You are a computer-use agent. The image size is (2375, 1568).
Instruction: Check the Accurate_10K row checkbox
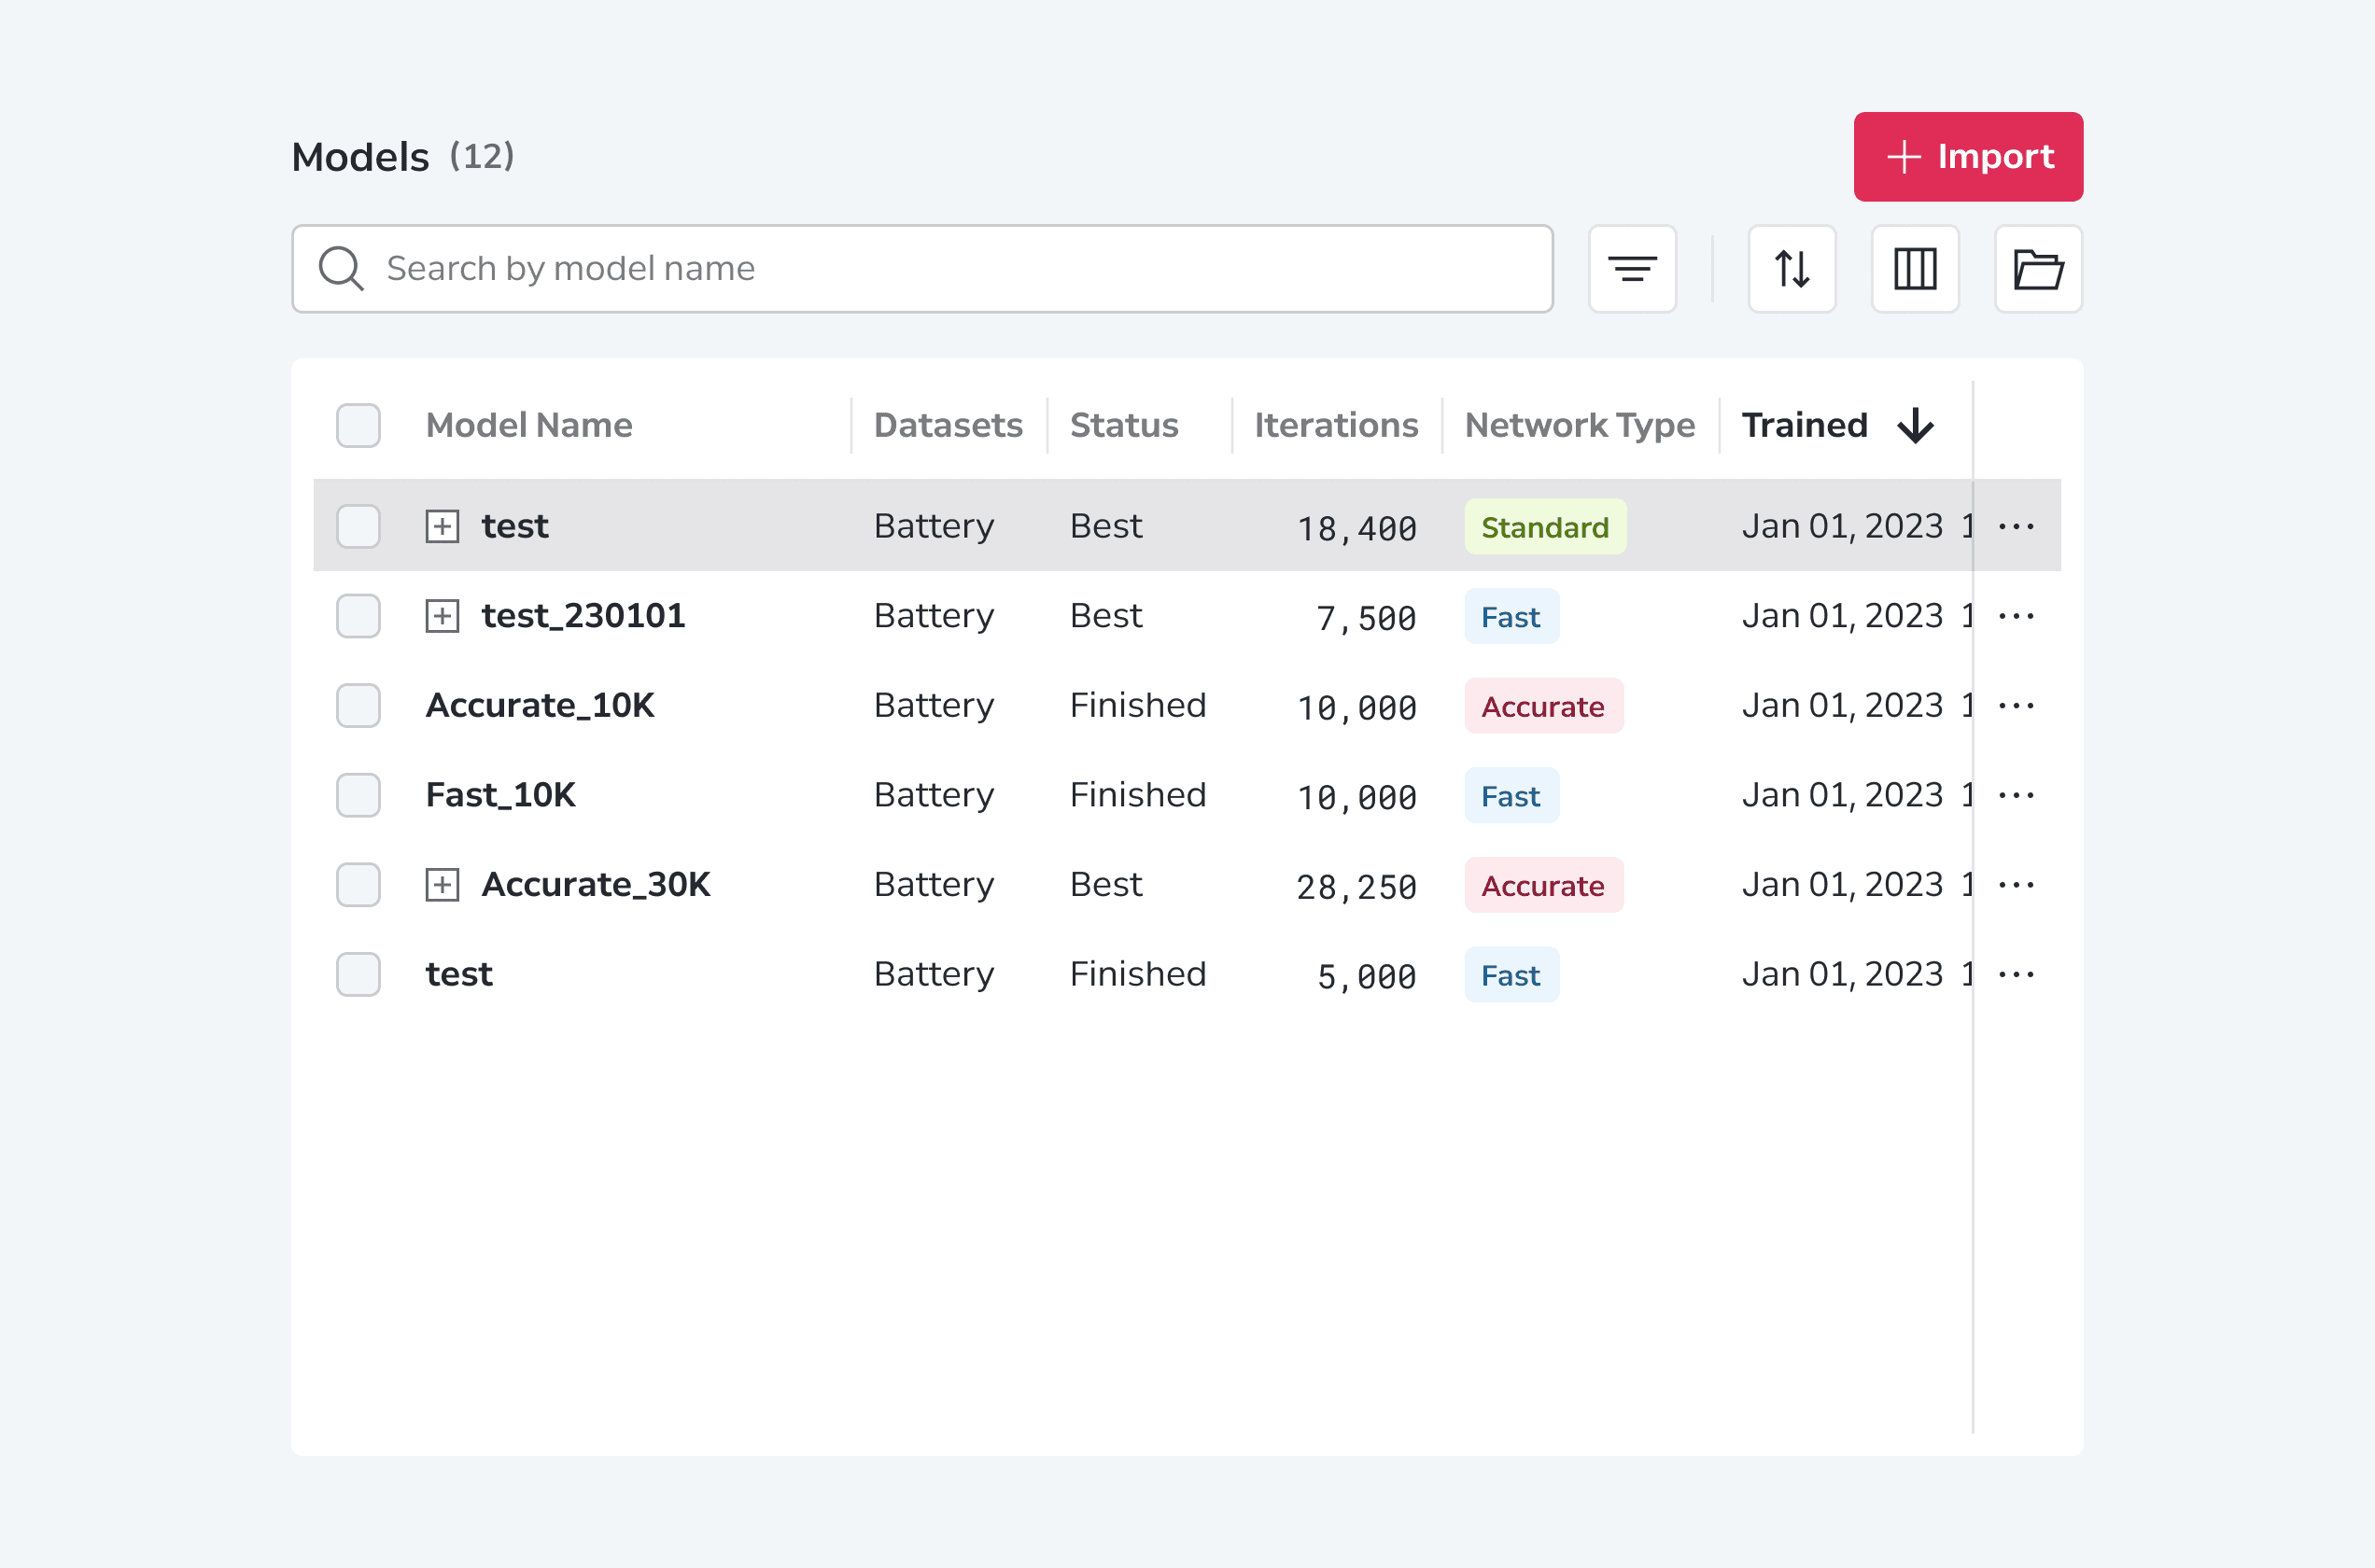358,706
